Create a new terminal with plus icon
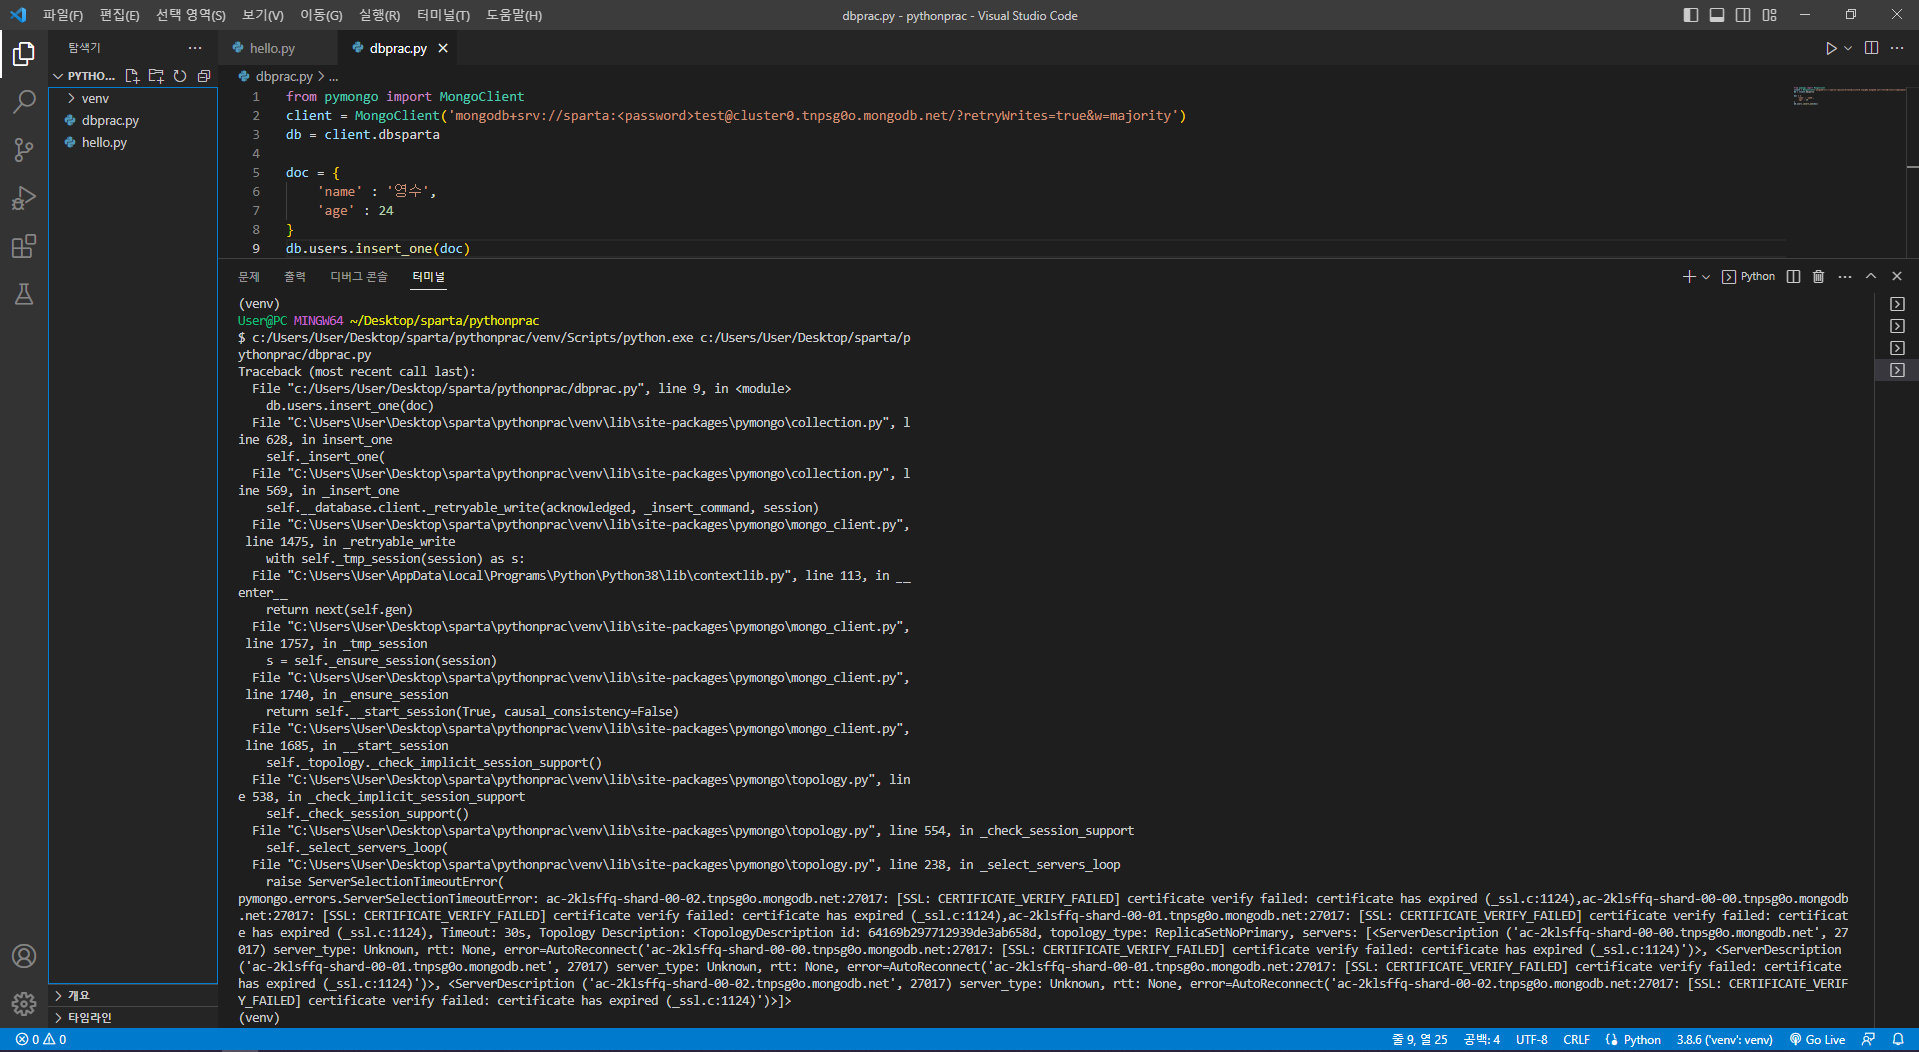 coord(1688,277)
